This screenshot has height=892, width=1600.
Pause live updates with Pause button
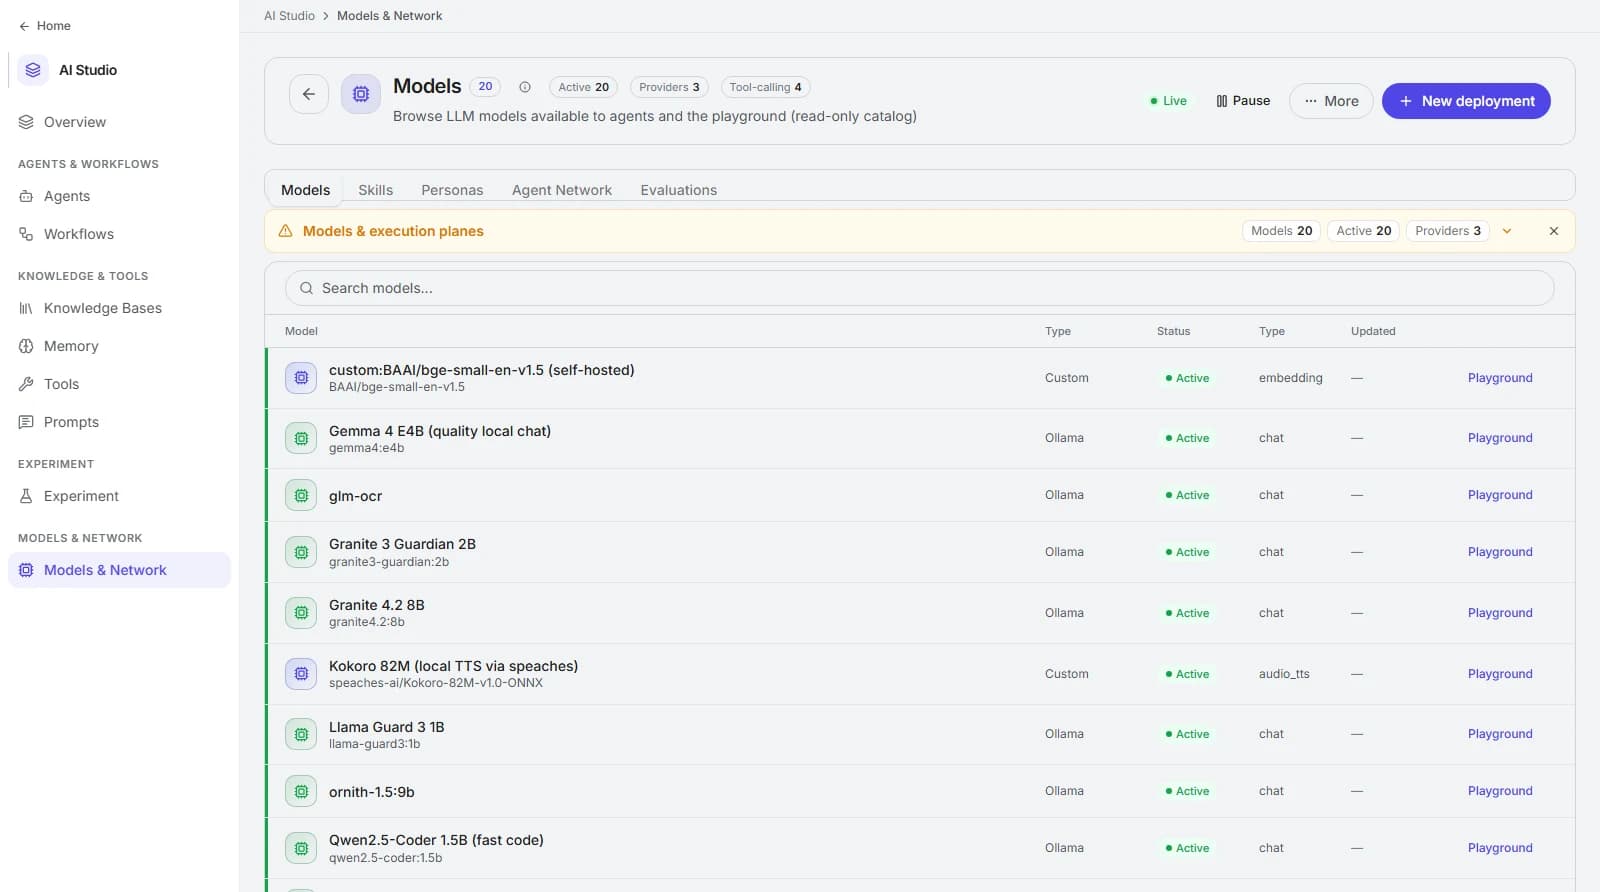pos(1243,101)
